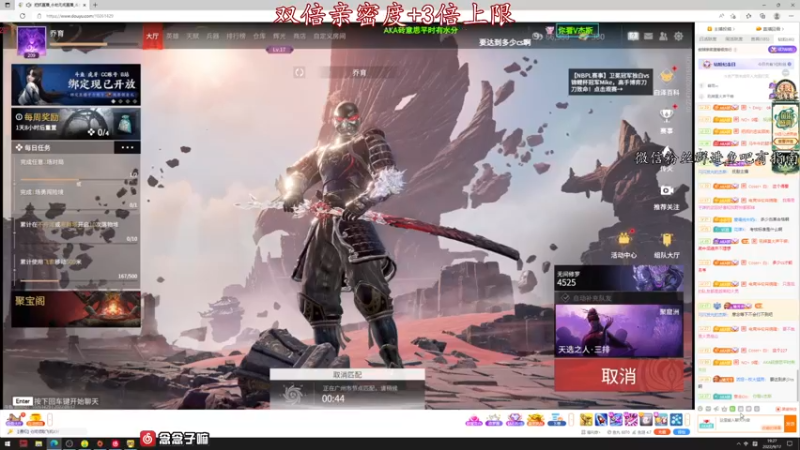Image resolution: width=800 pixels, height=450 pixels.
Task: Open the 仓库 inventory tab
Action: [259, 36]
